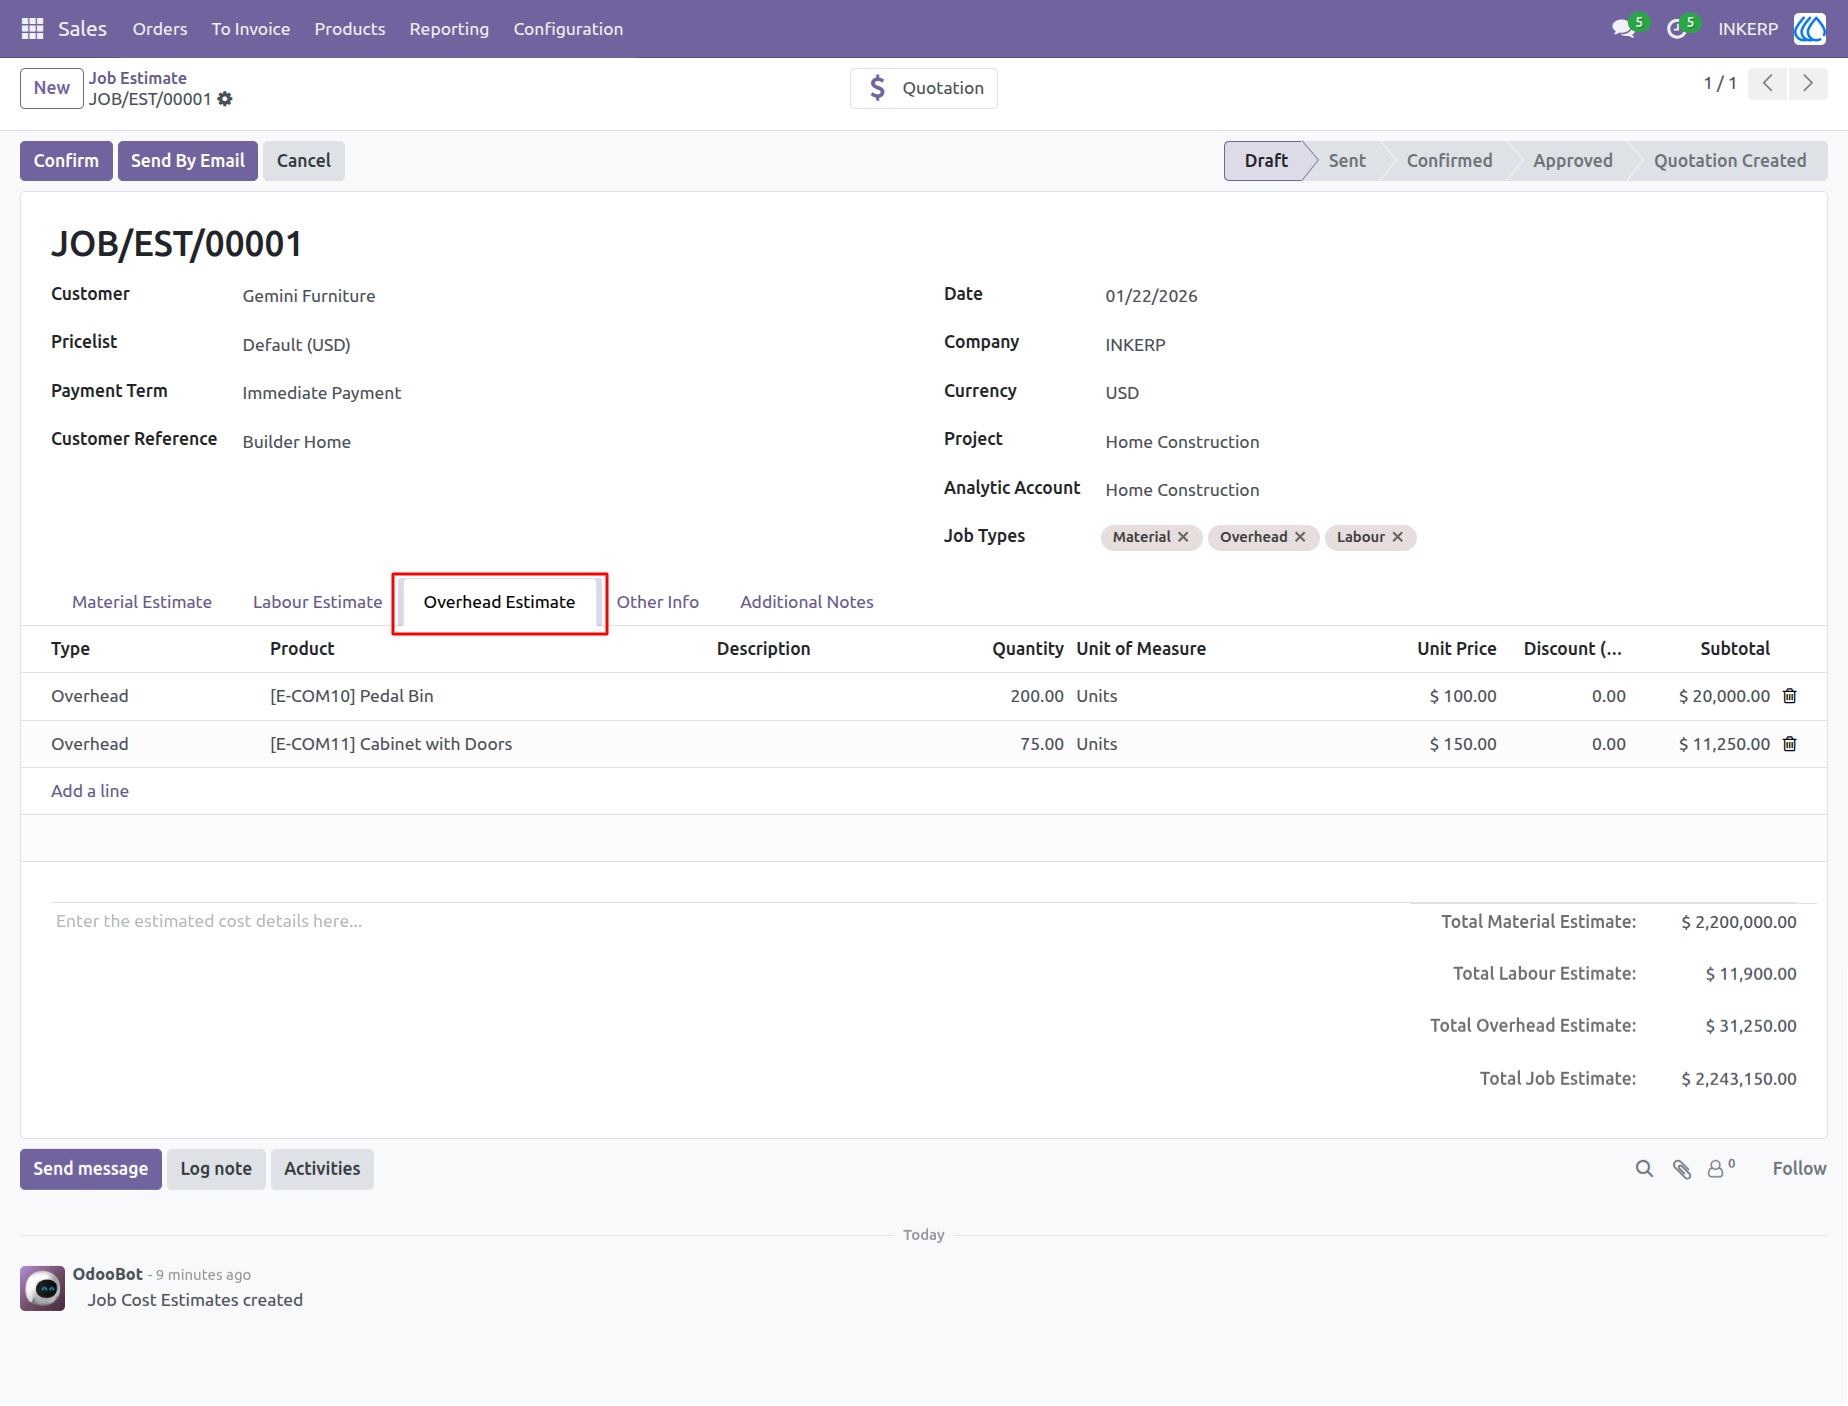Switch to Additional Notes tab
The width and height of the screenshot is (1848, 1406).
click(x=807, y=602)
